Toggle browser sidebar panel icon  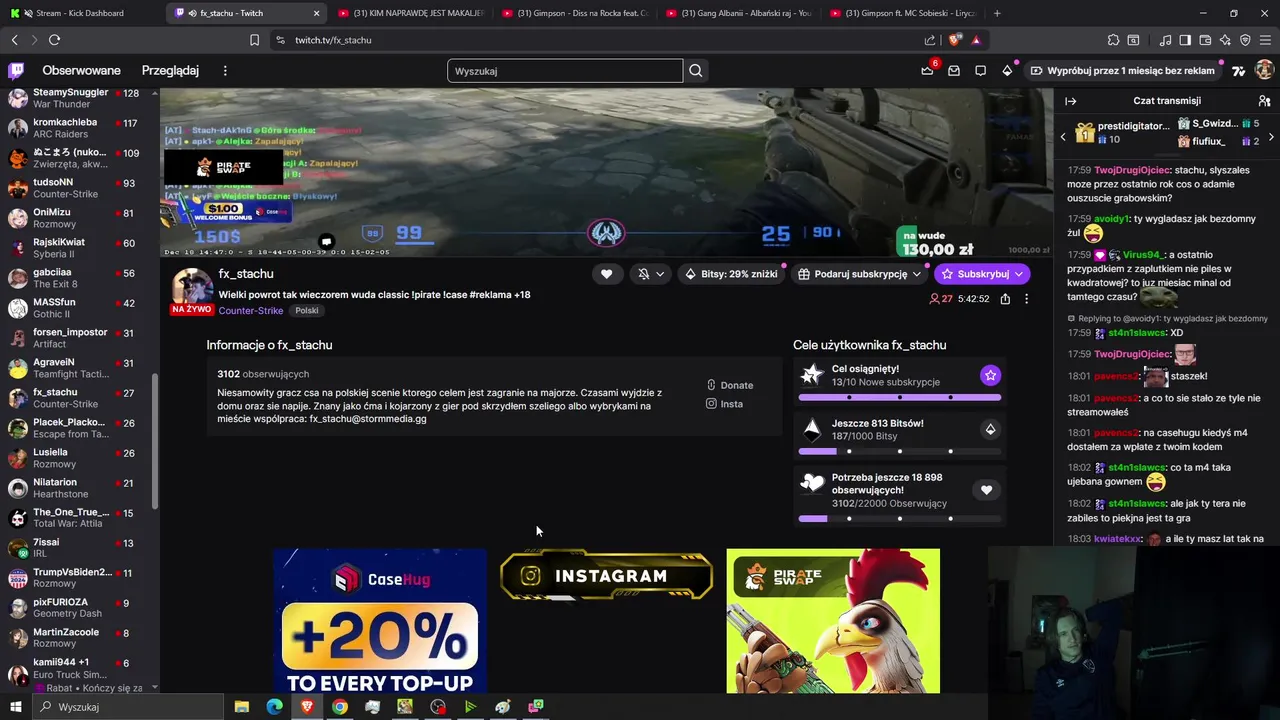coord(1185,40)
